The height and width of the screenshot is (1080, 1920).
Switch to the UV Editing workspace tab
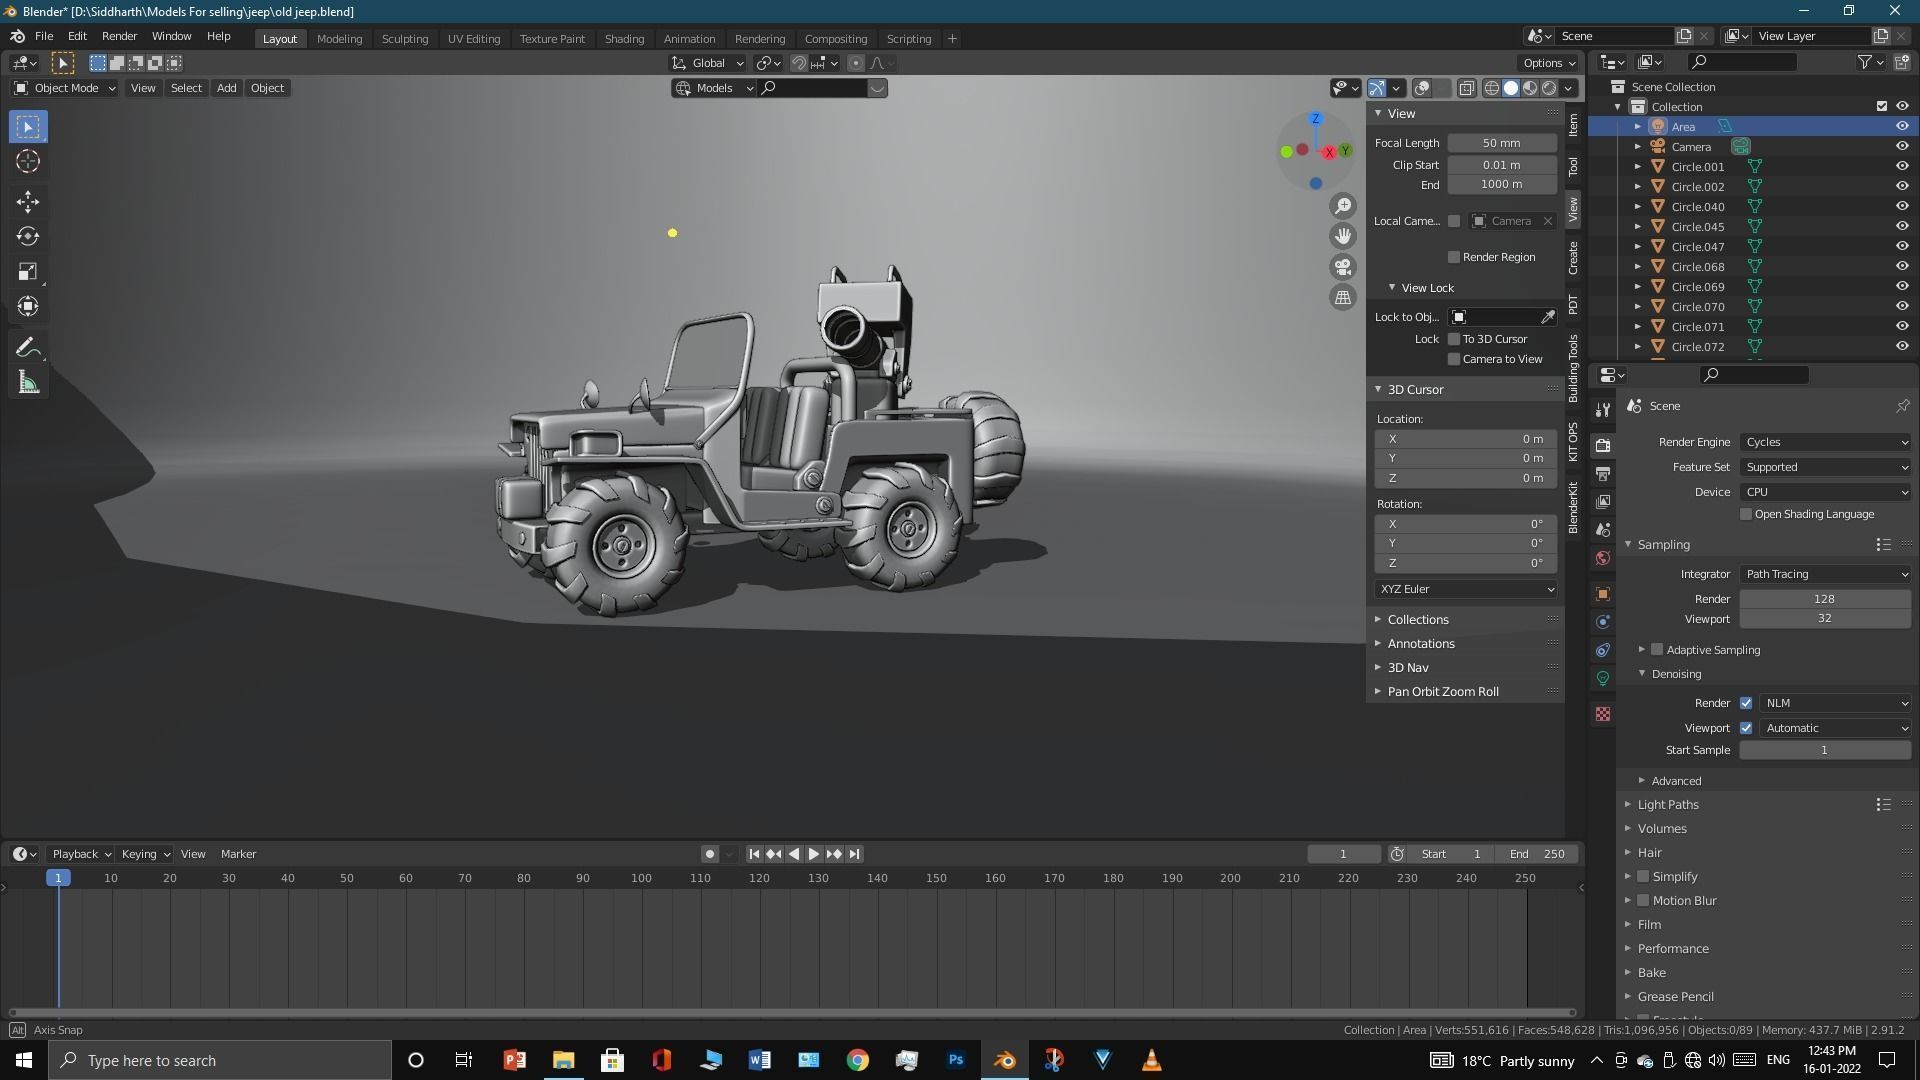click(473, 38)
